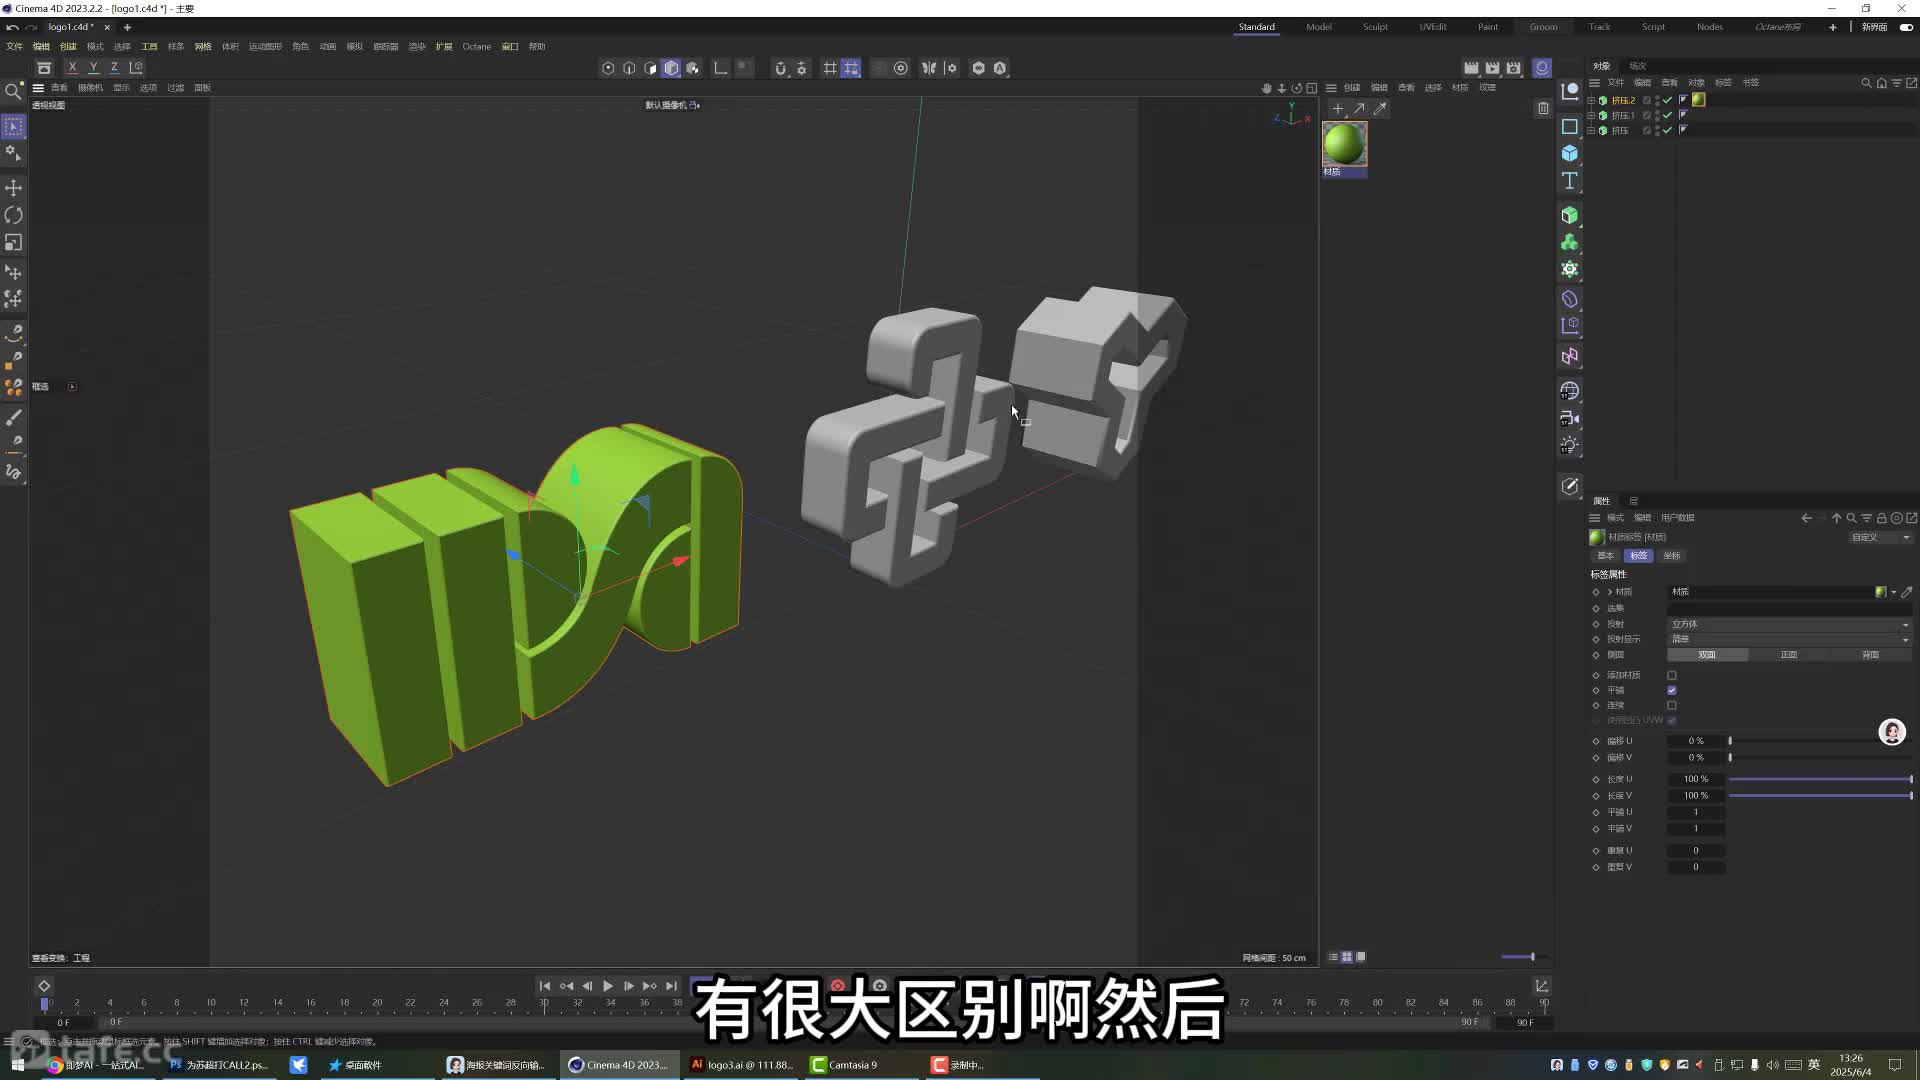
Task: Open the 投射显示 dropdown
Action: [x=1788, y=639]
